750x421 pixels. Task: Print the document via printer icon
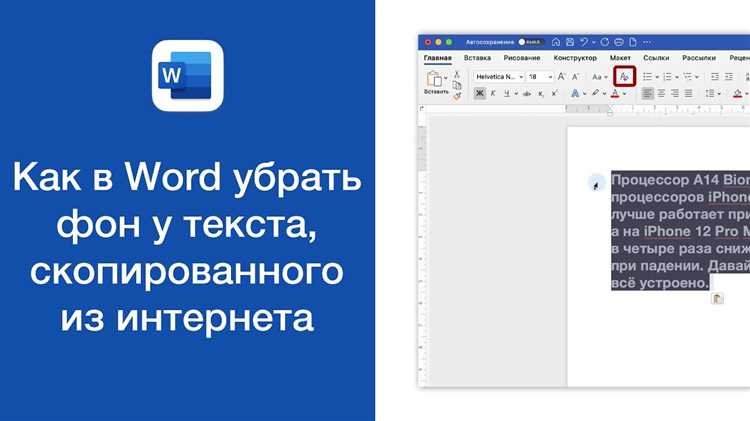[619, 42]
